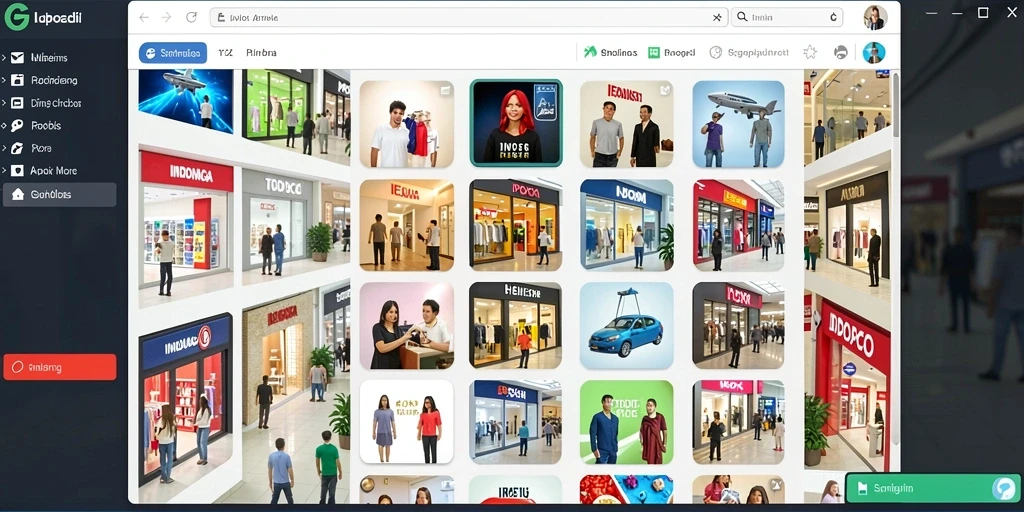The width and height of the screenshot is (1024, 512).
Task: Open the Bnogril toolbar item
Action: [671, 53]
